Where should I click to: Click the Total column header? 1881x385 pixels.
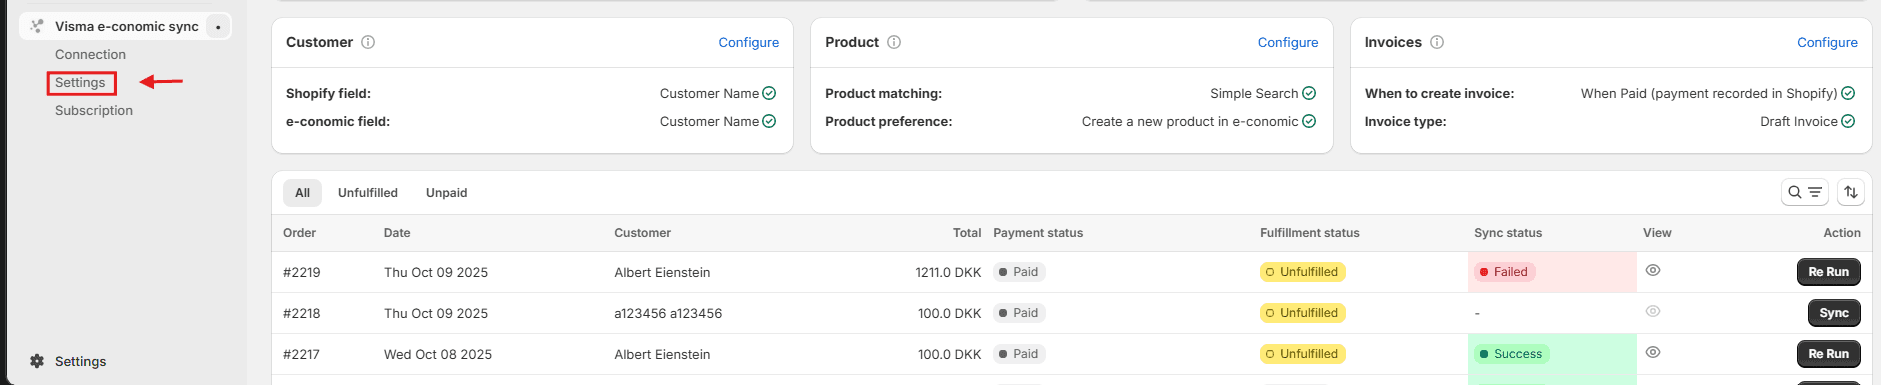click(x=967, y=233)
